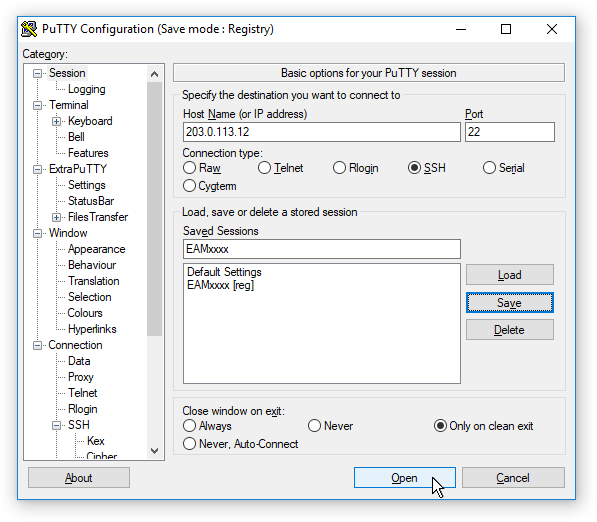Open the Logging category
Viewport: 597px width, 522px height.
pyautogui.click(x=86, y=89)
